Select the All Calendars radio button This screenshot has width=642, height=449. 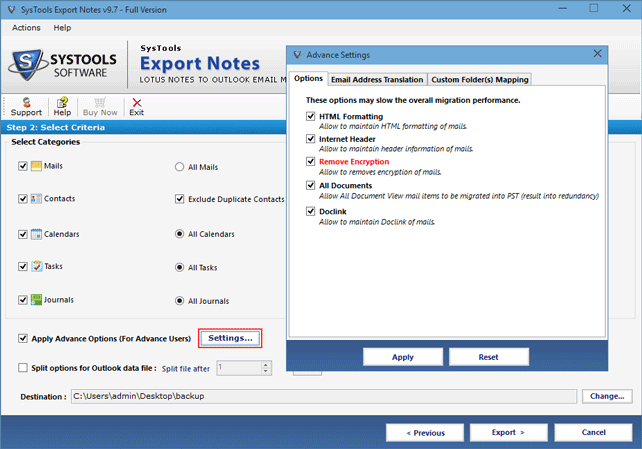pyautogui.click(x=179, y=234)
